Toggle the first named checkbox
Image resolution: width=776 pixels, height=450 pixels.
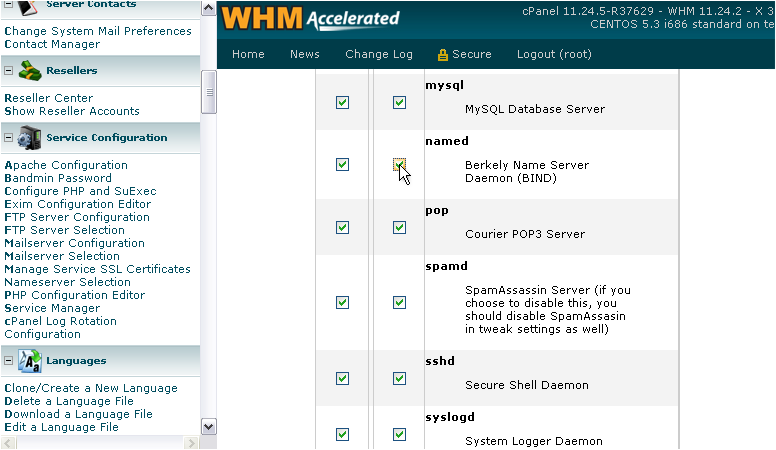click(x=342, y=164)
